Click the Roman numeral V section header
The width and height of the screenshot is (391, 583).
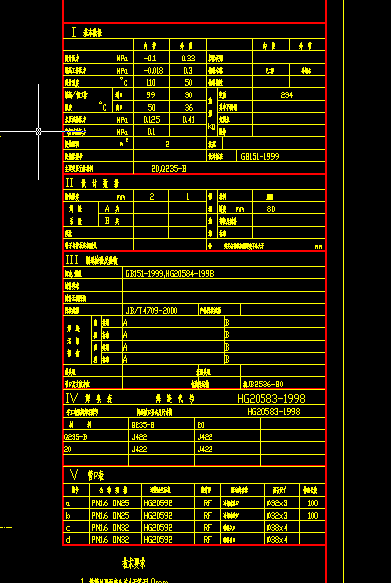pos(74,475)
